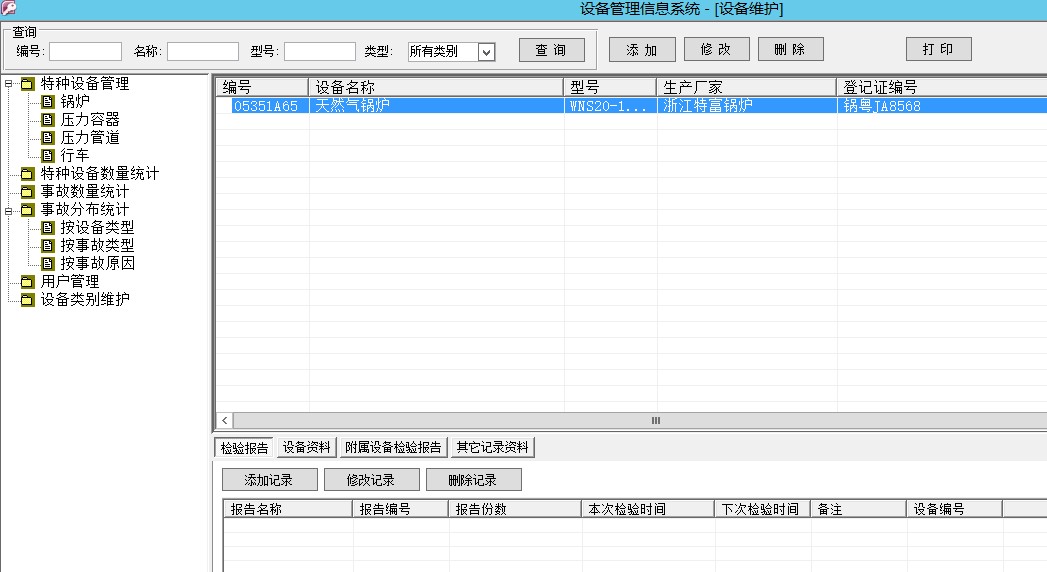Viewport: 1047px width, 572px height.
Task: Click the folder icon beside 事故数量统计
Action: point(27,192)
